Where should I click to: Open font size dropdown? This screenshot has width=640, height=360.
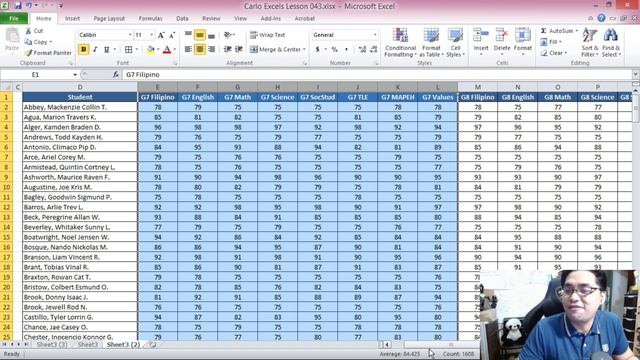(151, 35)
